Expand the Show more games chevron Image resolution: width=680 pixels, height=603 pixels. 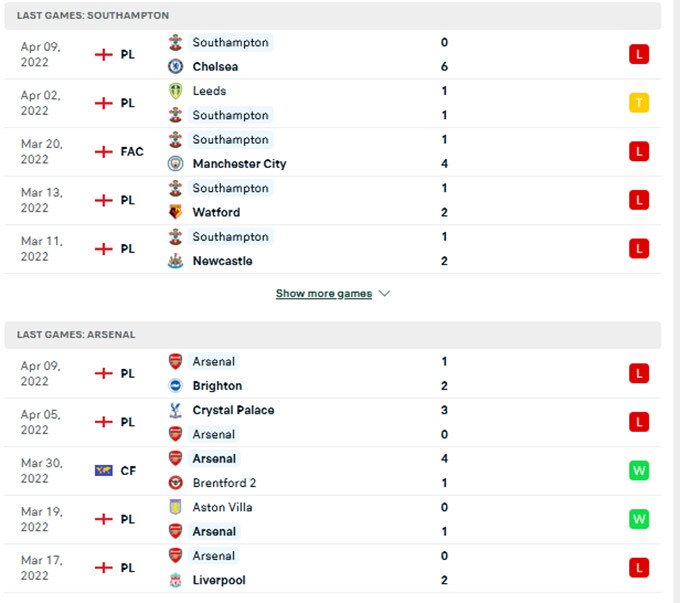click(385, 294)
